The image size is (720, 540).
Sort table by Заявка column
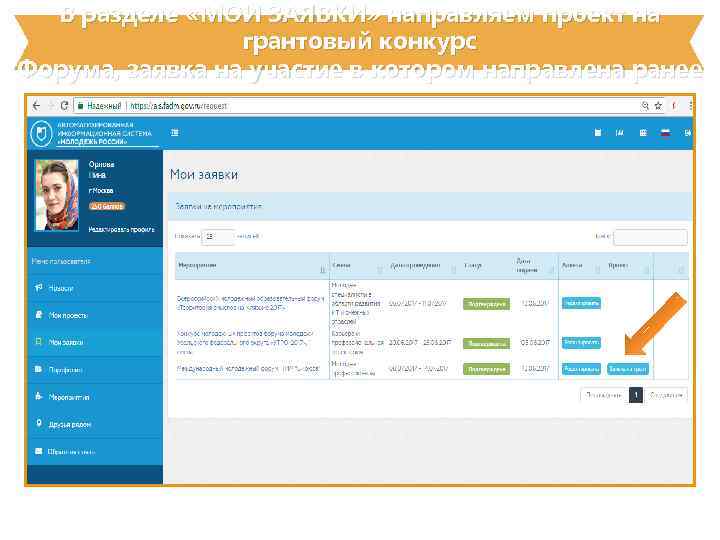[x=581, y=265]
